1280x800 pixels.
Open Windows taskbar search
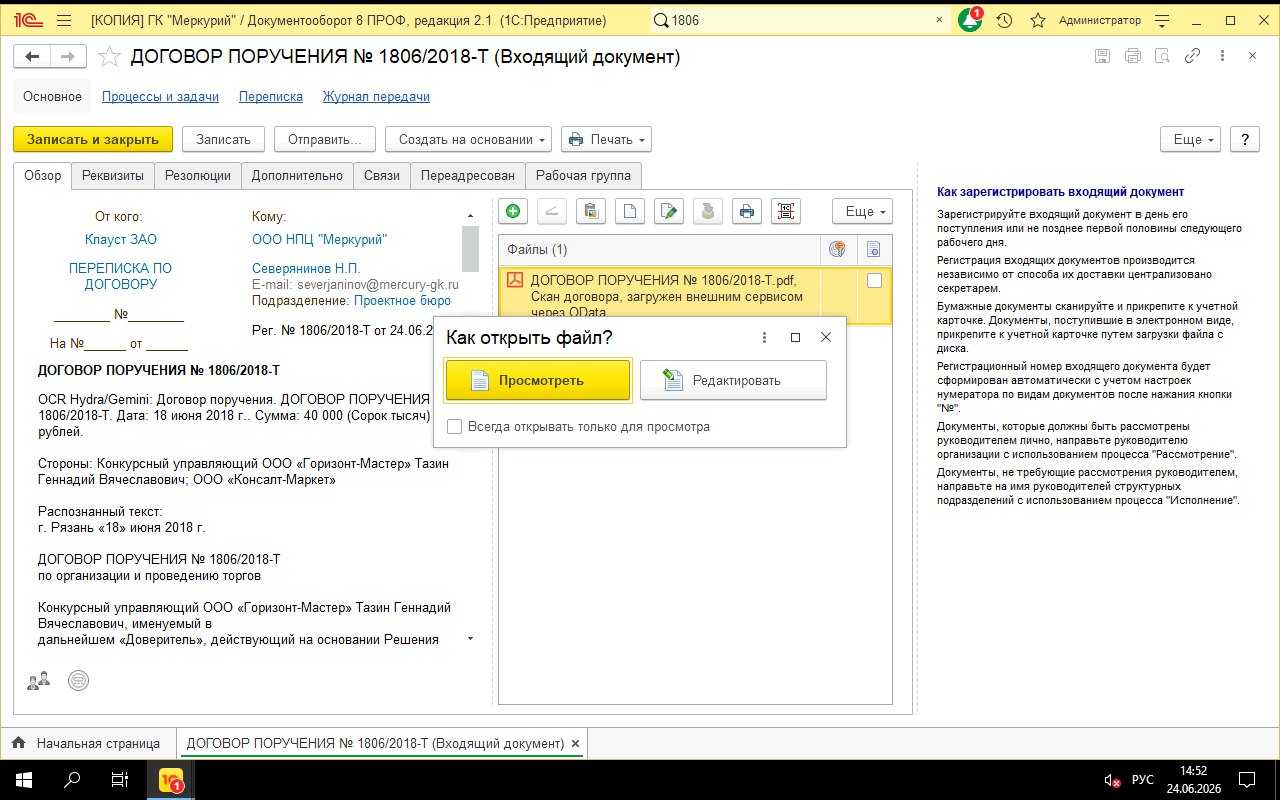(72, 779)
